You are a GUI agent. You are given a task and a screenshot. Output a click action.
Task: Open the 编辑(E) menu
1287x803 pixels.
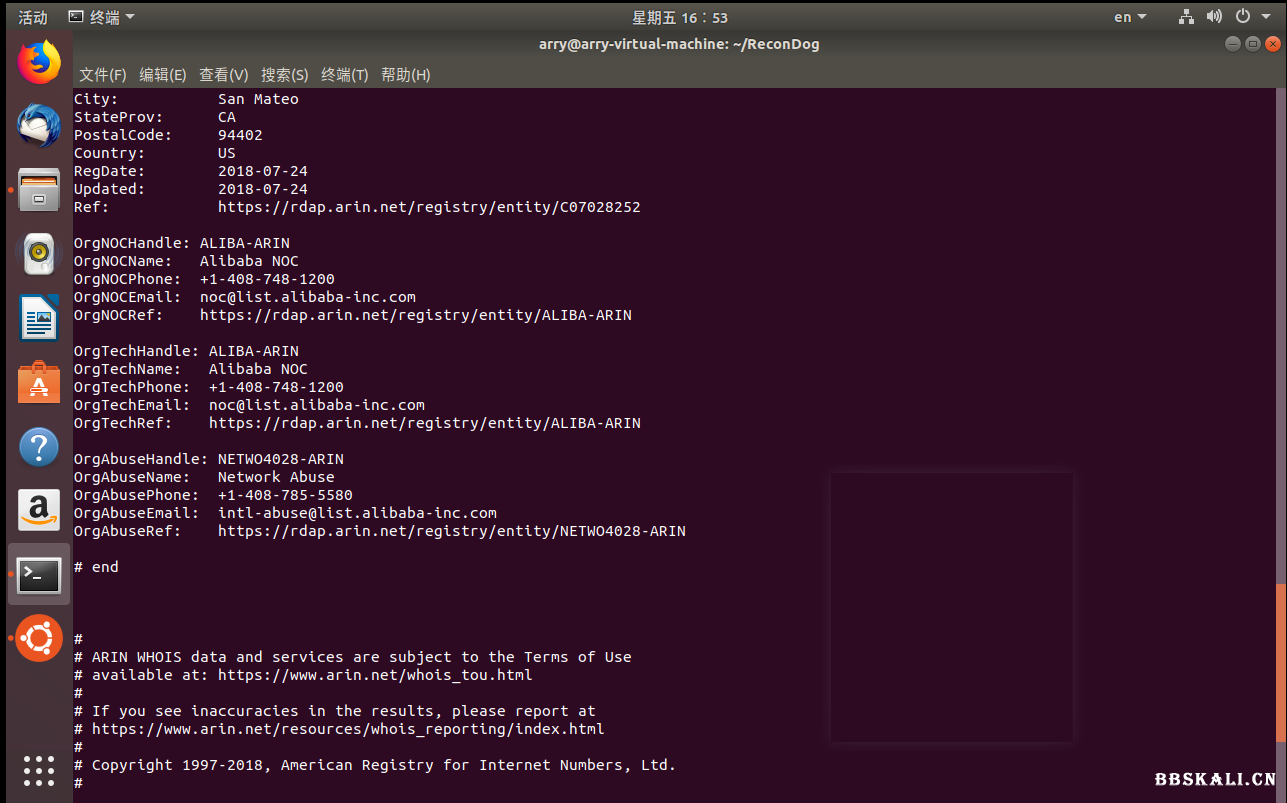point(163,75)
